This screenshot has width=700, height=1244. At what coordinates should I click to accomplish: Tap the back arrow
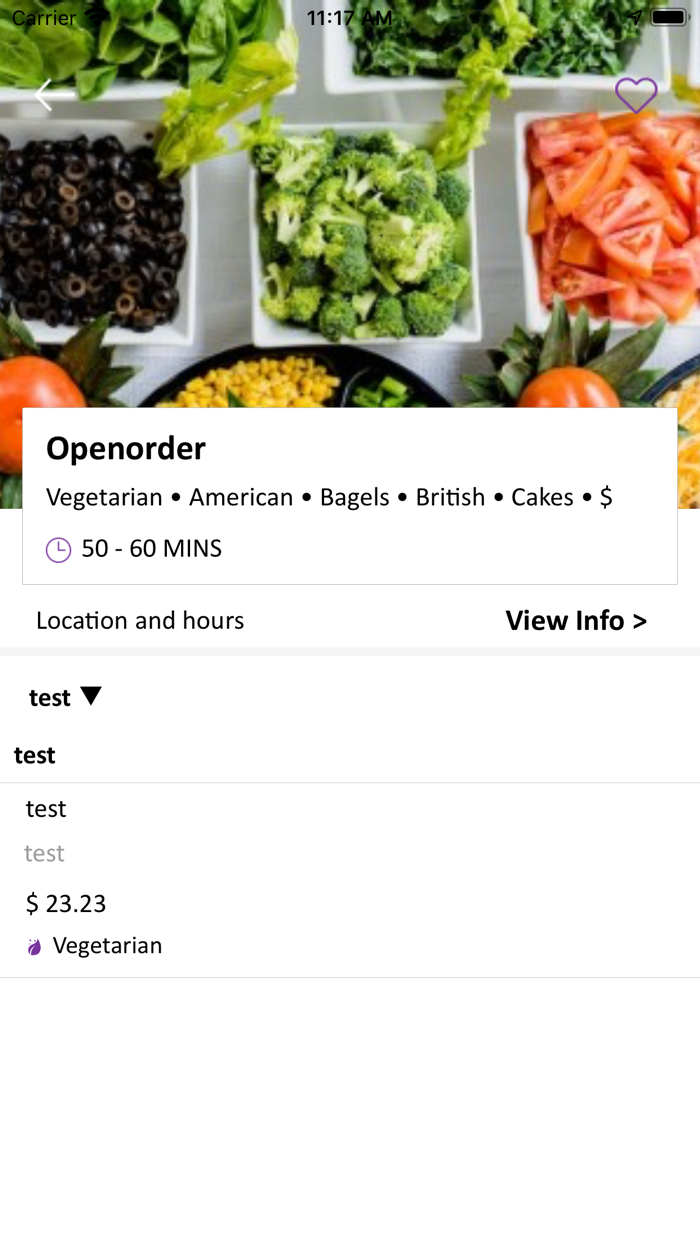pyautogui.click(x=52, y=95)
